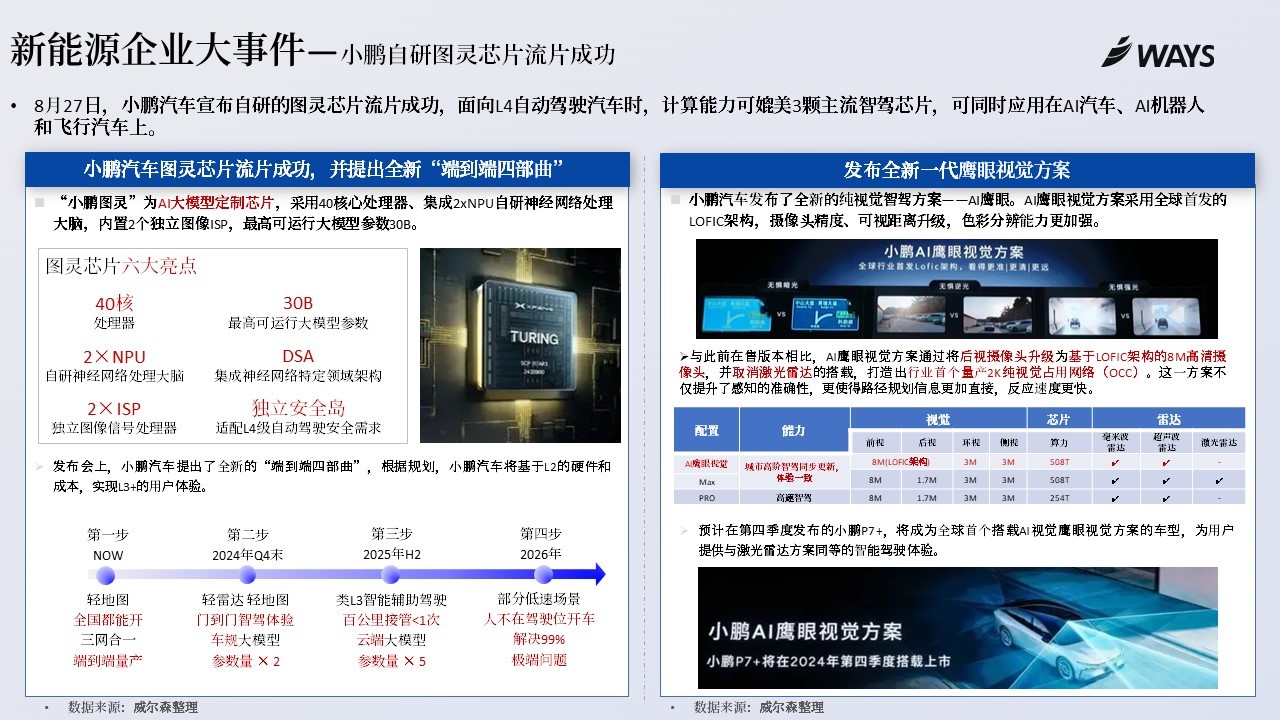The height and width of the screenshot is (720, 1280).
Task: Click the 小鹏P7+ car photo at bottom
Action: coord(958,628)
